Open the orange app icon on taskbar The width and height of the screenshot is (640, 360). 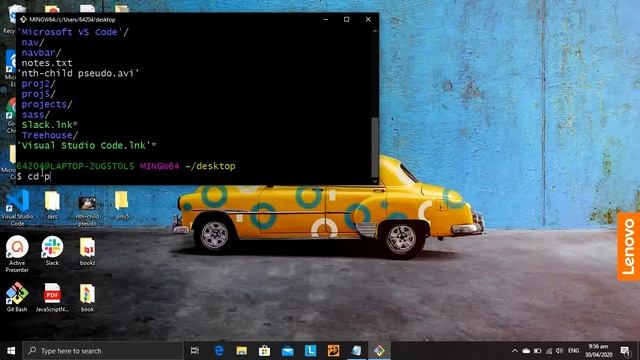click(333, 351)
